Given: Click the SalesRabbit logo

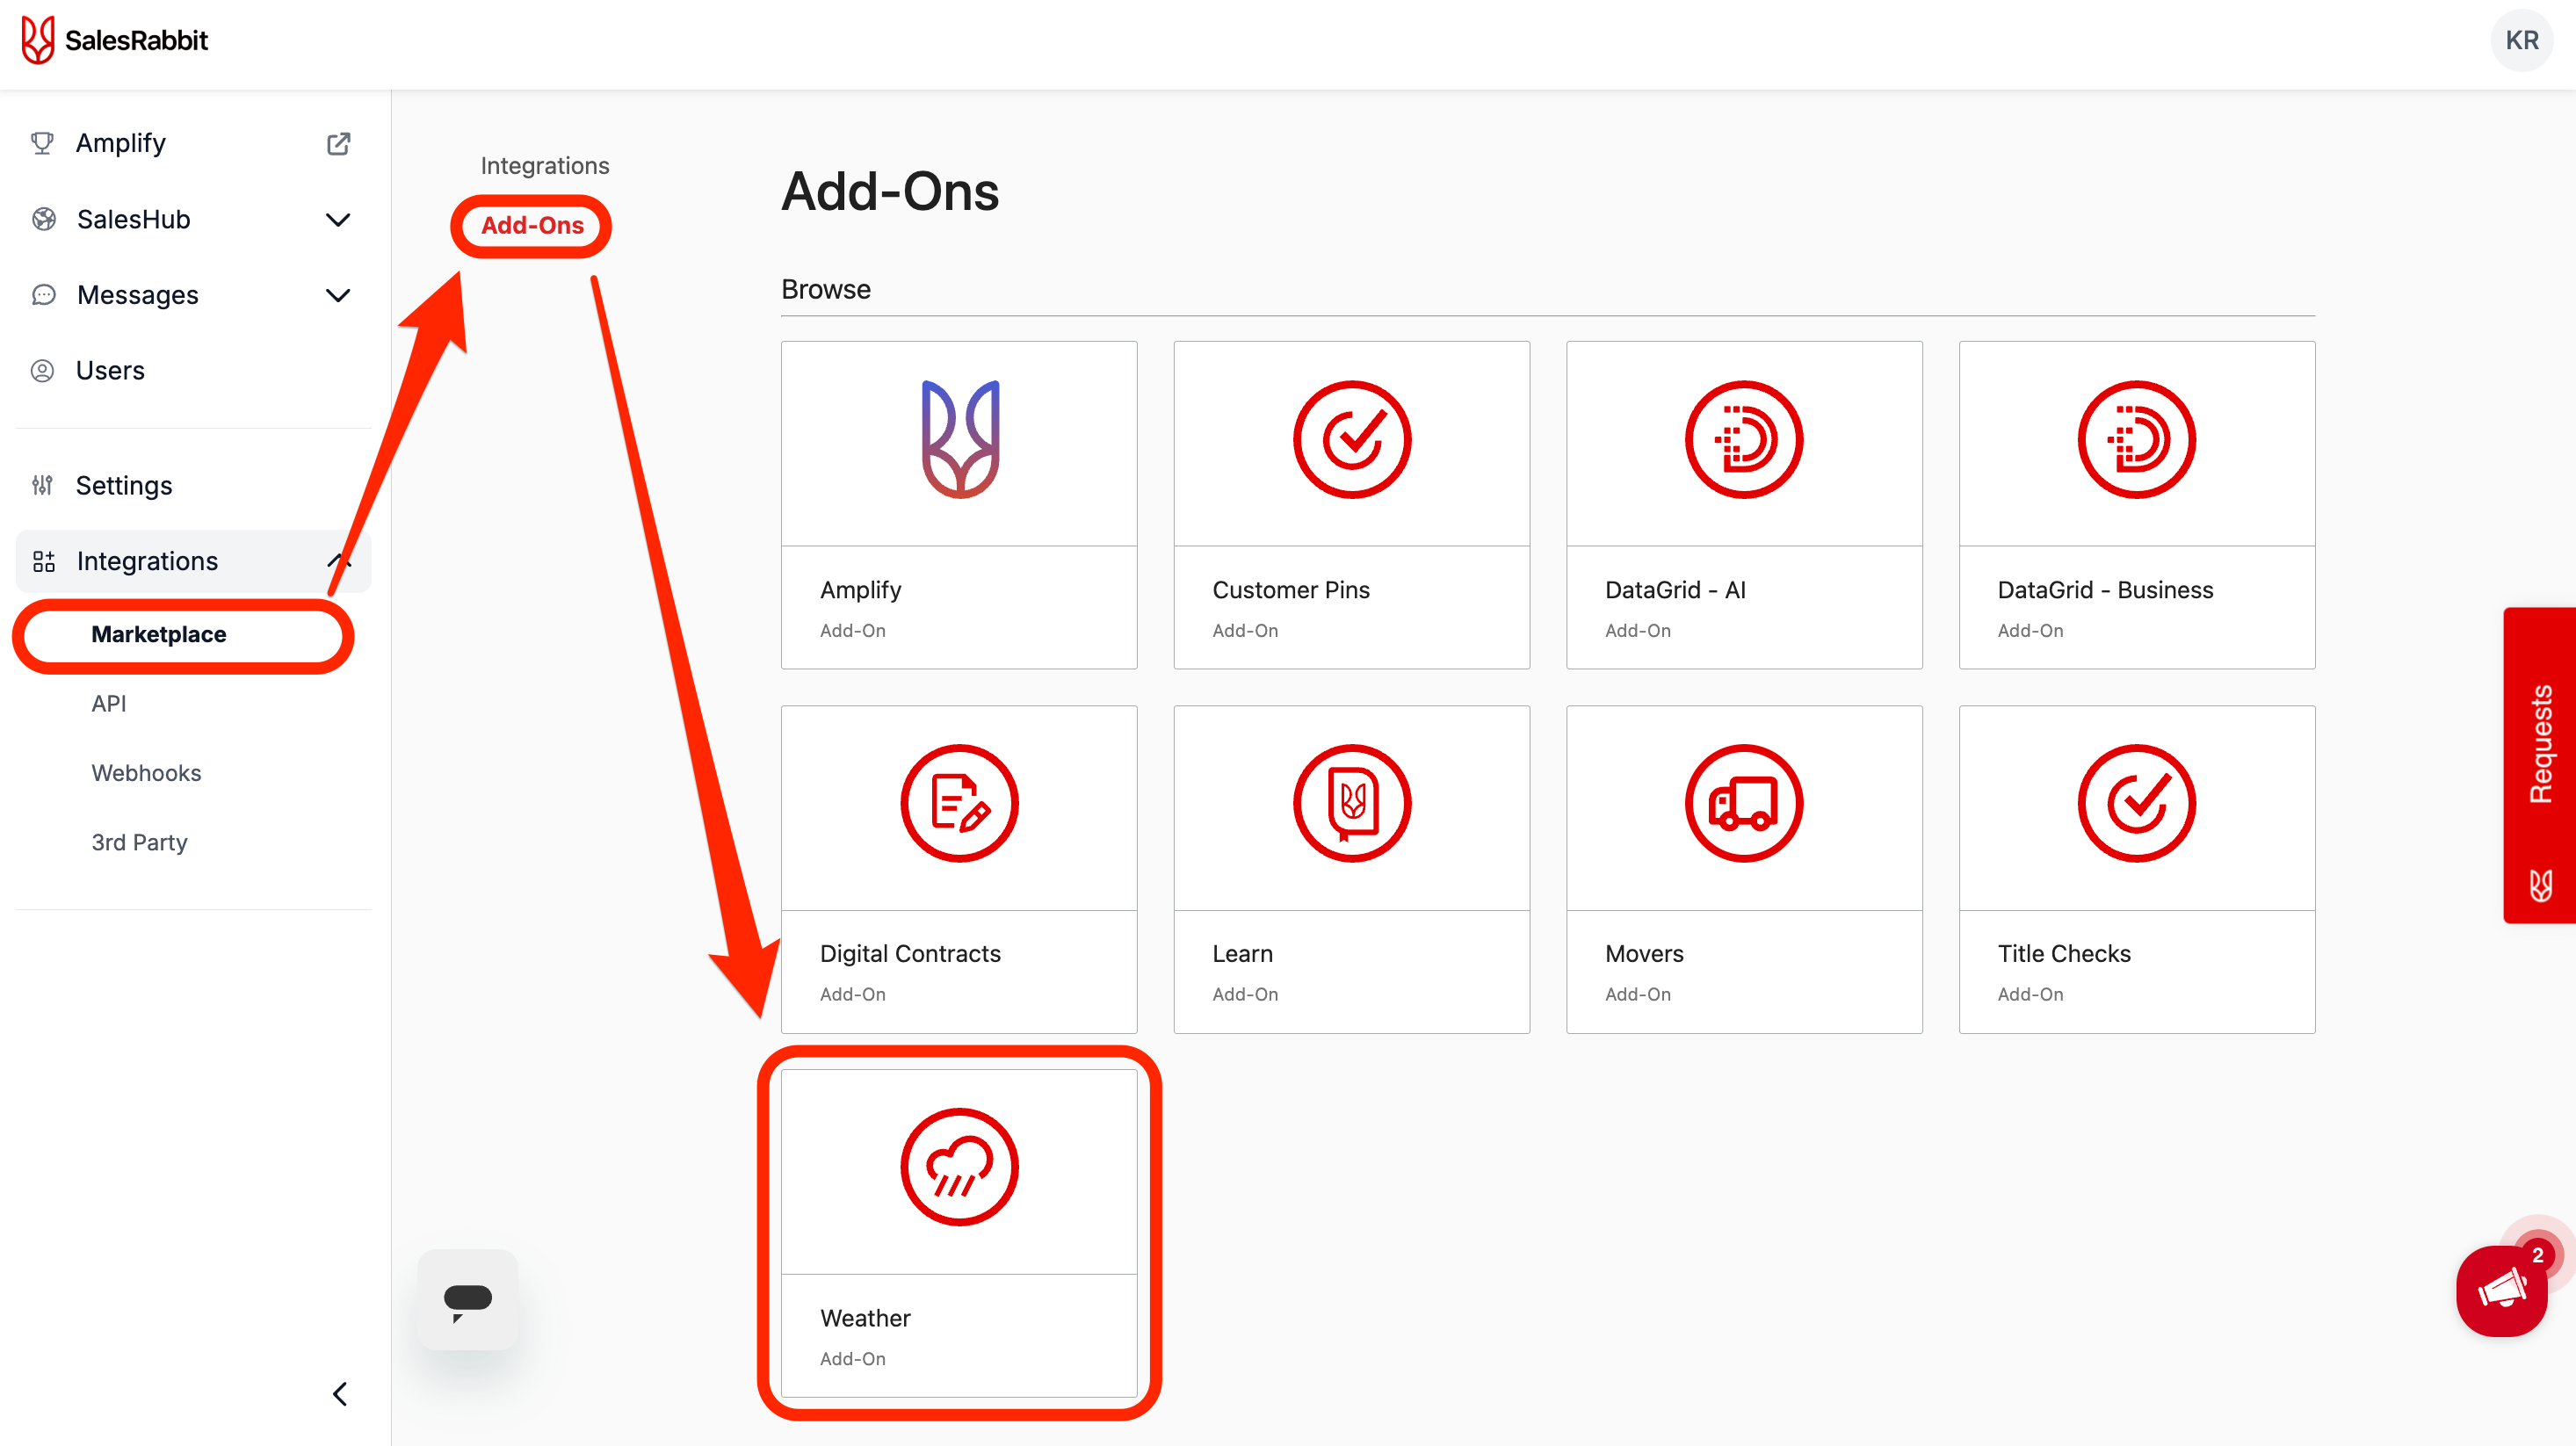Looking at the screenshot, I should [x=114, y=40].
